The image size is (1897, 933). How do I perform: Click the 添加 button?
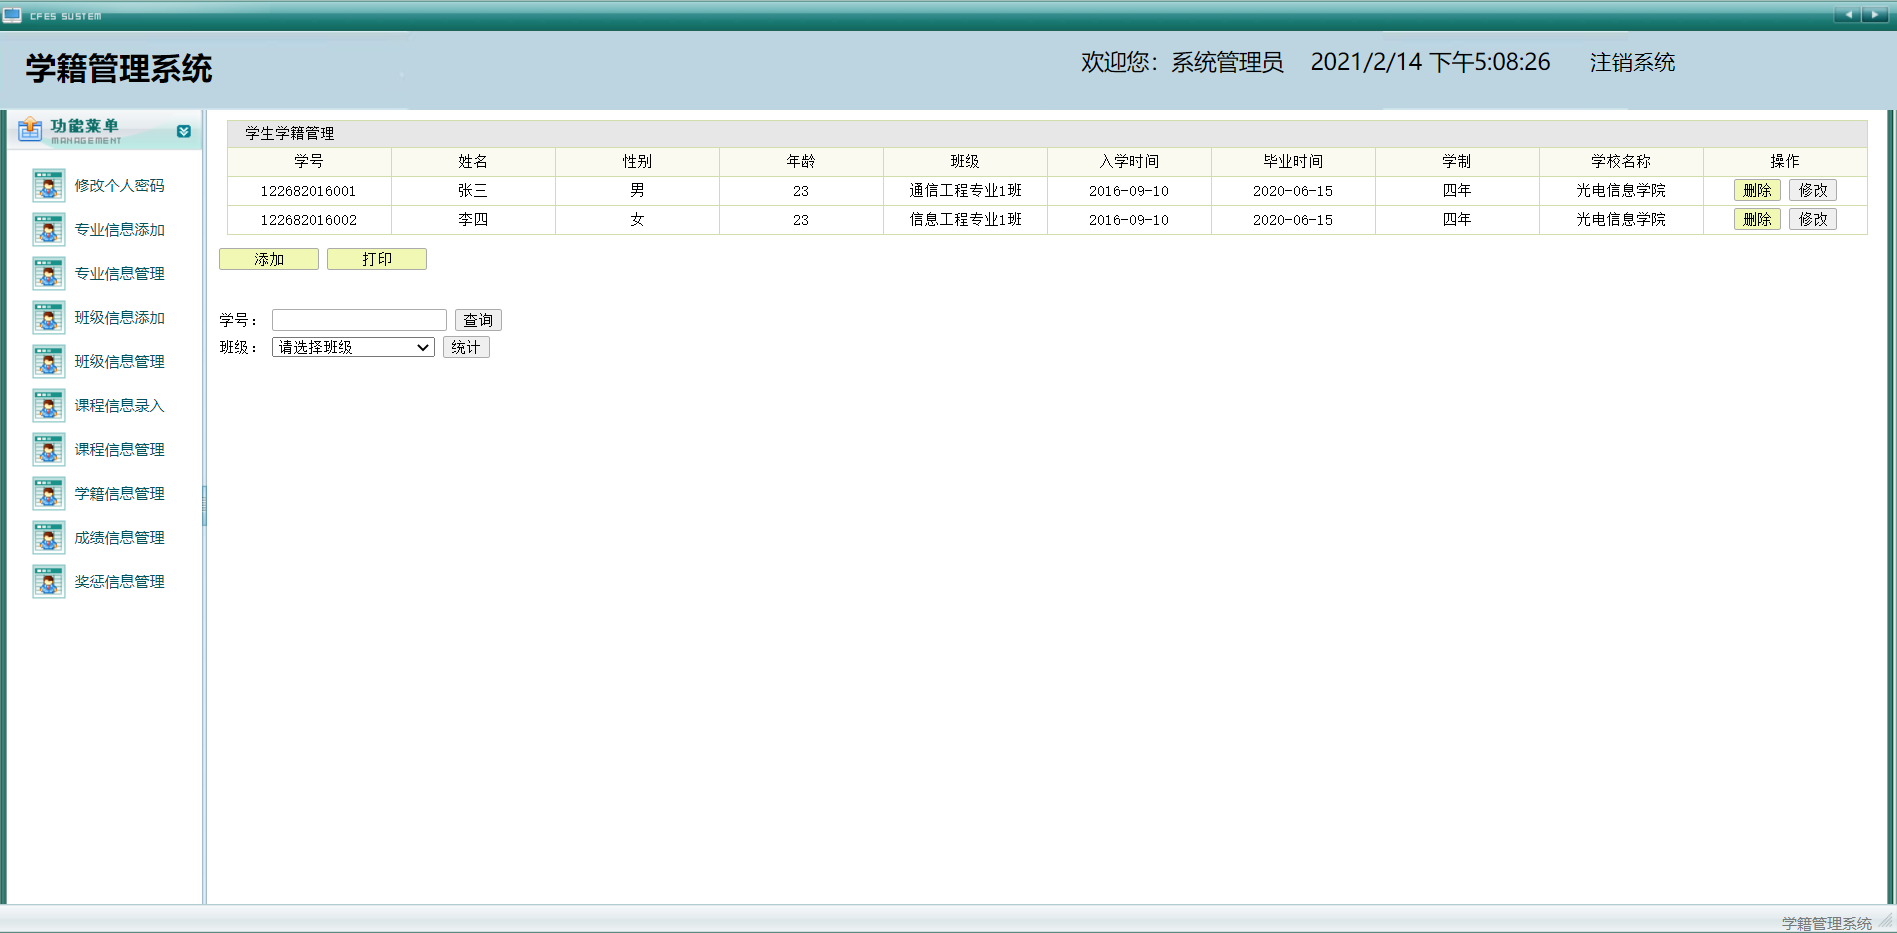point(269,259)
